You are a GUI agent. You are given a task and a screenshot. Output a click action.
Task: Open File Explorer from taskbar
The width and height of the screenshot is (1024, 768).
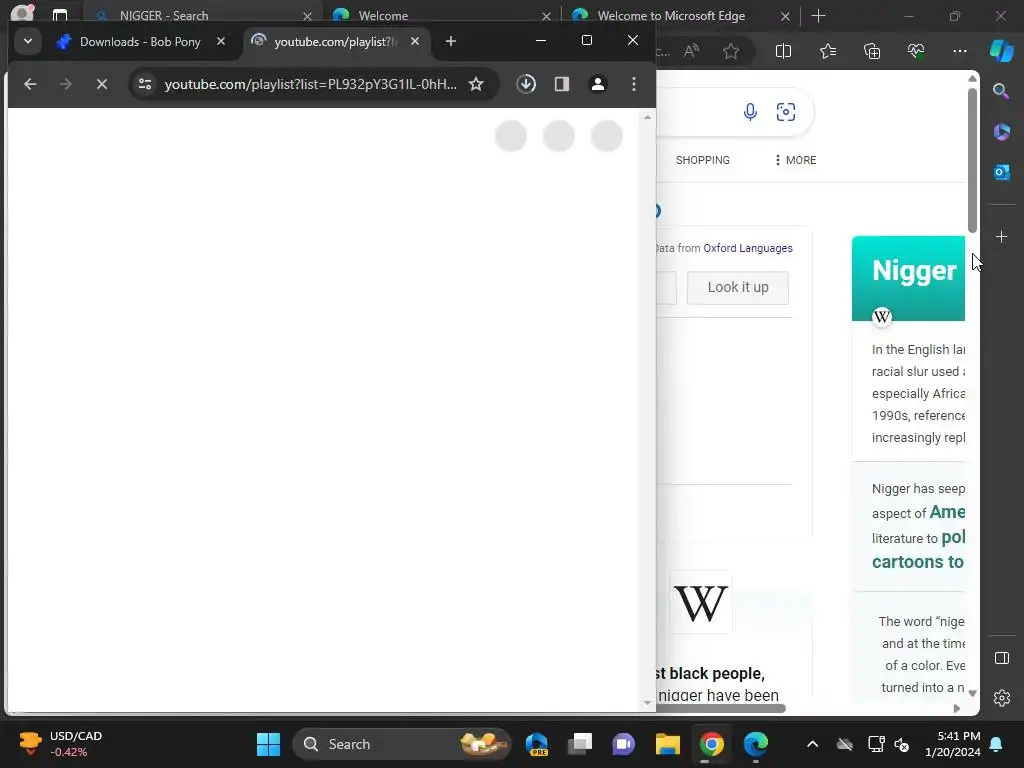(667, 744)
